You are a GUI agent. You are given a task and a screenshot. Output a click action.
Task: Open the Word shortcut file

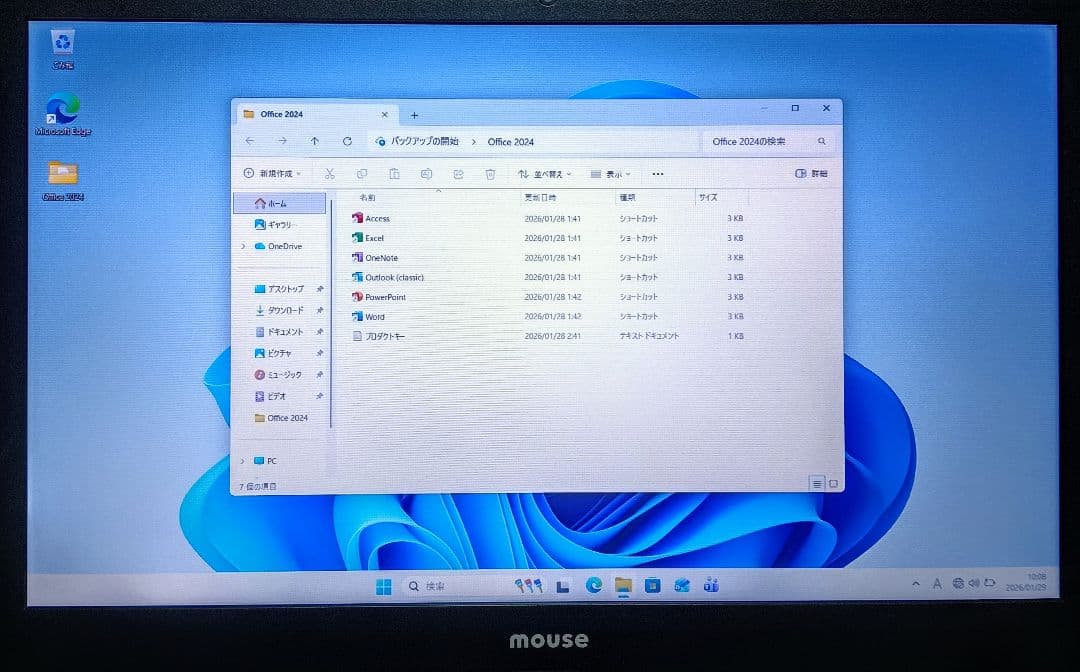coord(374,316)
